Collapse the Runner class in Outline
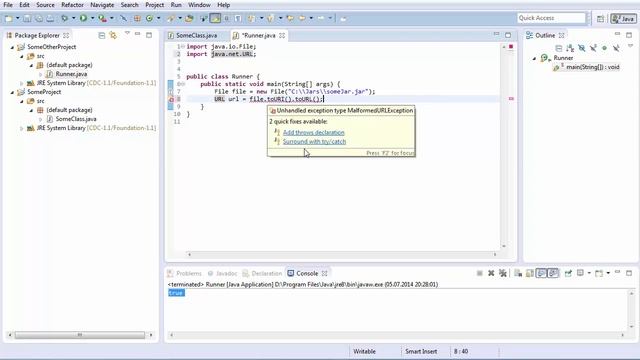The width and height of the screenshot is (640, 360). pos(534,58)
